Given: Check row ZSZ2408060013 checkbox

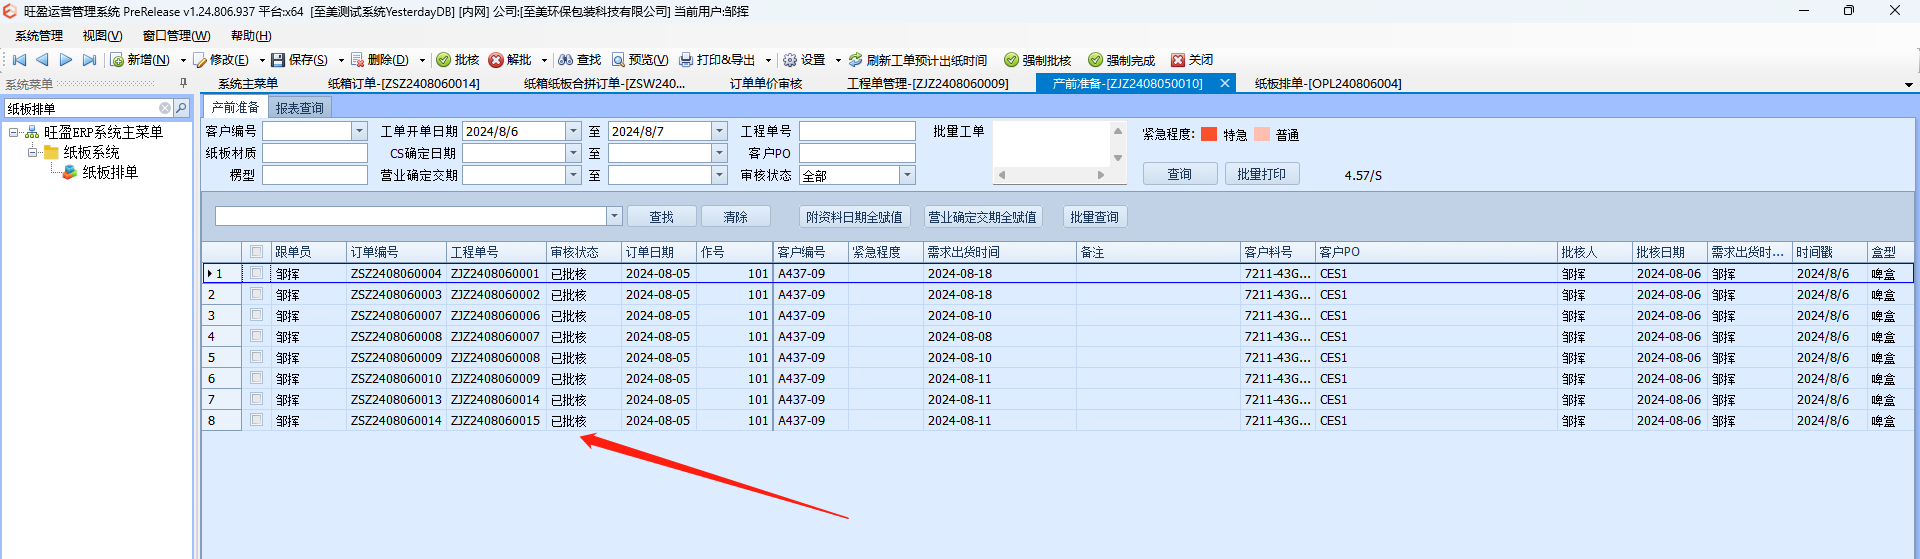Looking at the screenshot, I should (x=257, y=399).
